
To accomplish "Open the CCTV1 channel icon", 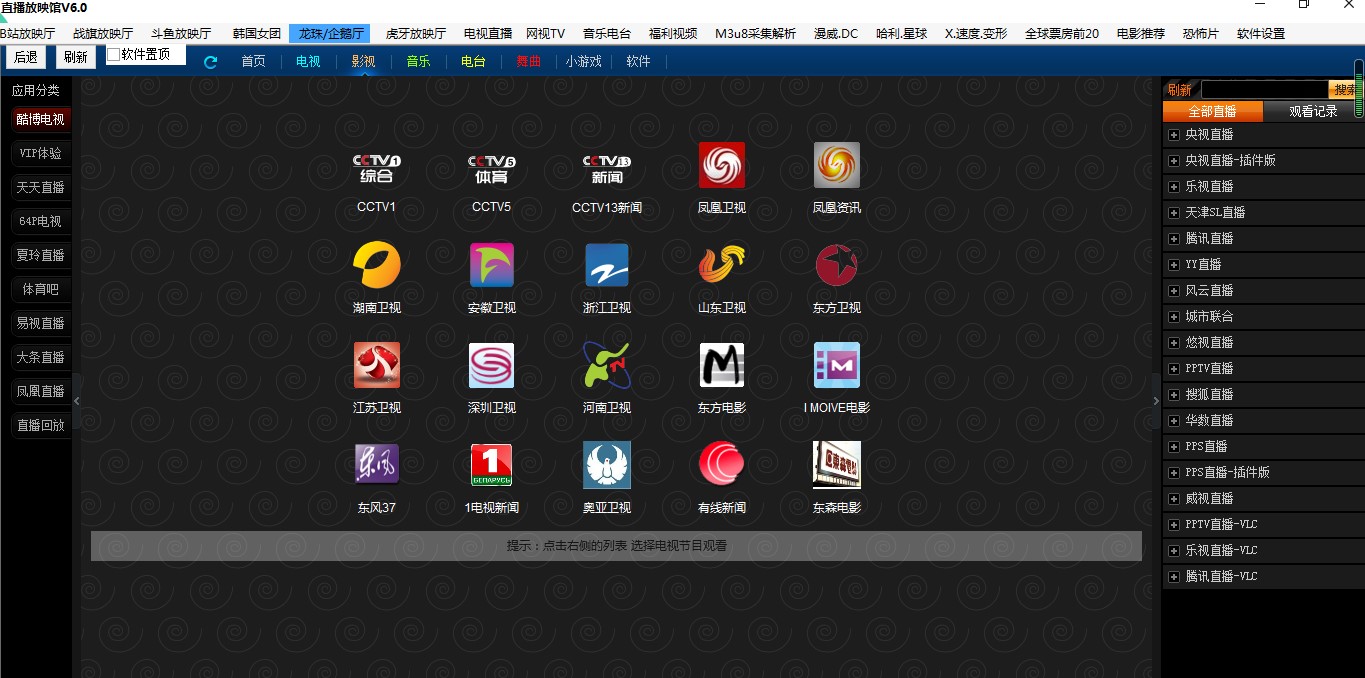I will click(377, 166).
